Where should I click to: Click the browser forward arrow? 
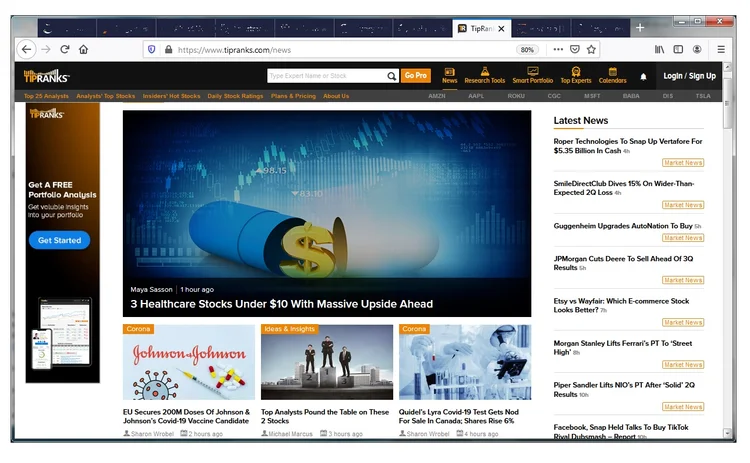[46, 49]
